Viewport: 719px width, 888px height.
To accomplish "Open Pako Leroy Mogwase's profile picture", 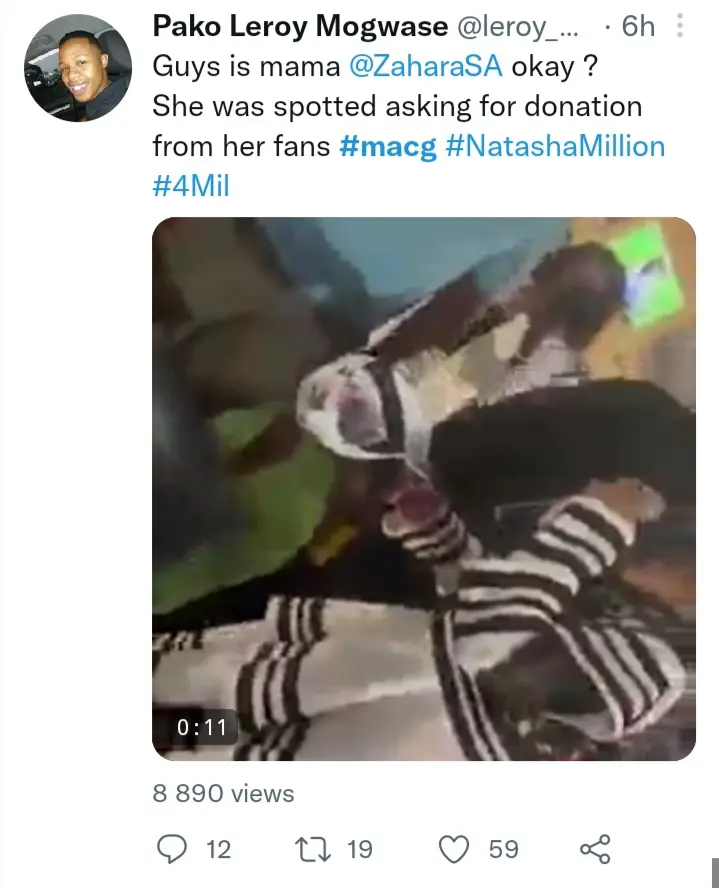I will coord(78,68).
